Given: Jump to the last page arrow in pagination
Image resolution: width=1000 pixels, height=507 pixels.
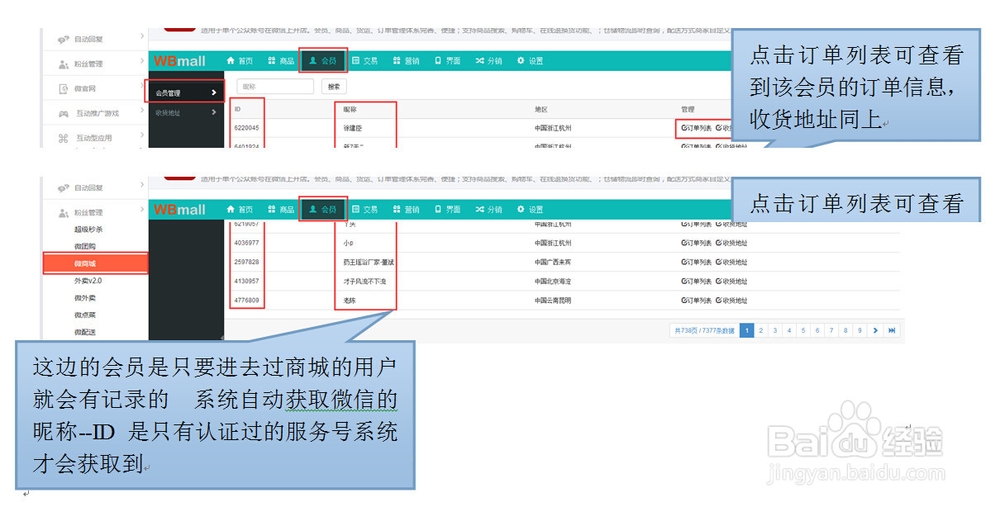Looking at the screenshot, I should click(x=892, y=330).
